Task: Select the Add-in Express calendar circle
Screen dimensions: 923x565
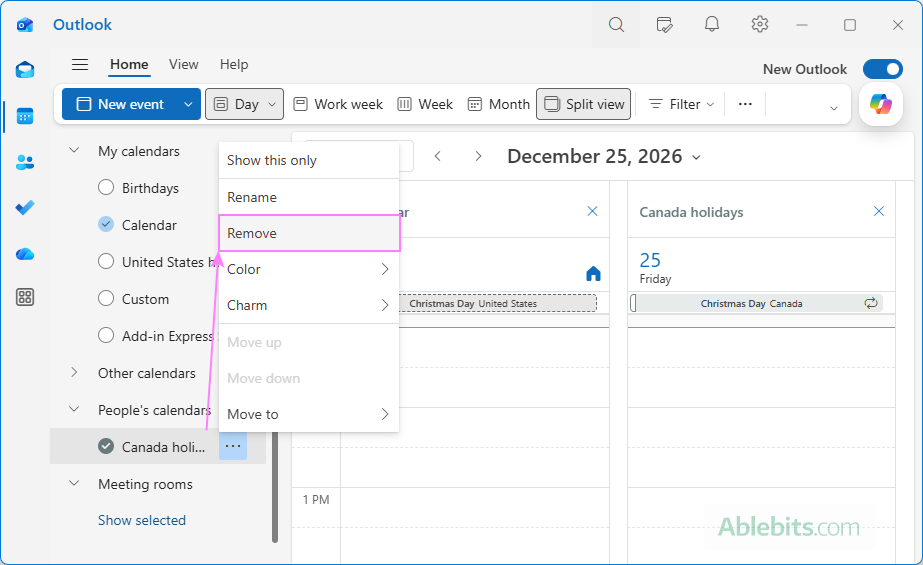Action: tap(106, 335)
